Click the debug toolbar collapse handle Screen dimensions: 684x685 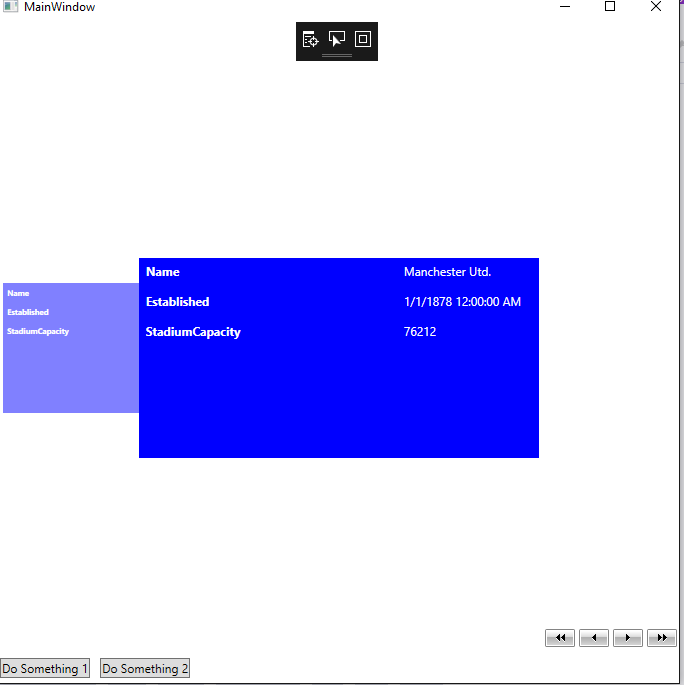click(337, 55)
